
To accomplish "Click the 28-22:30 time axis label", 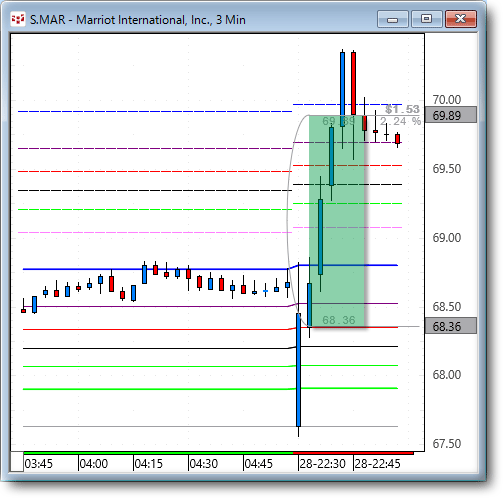I will 322,464.
